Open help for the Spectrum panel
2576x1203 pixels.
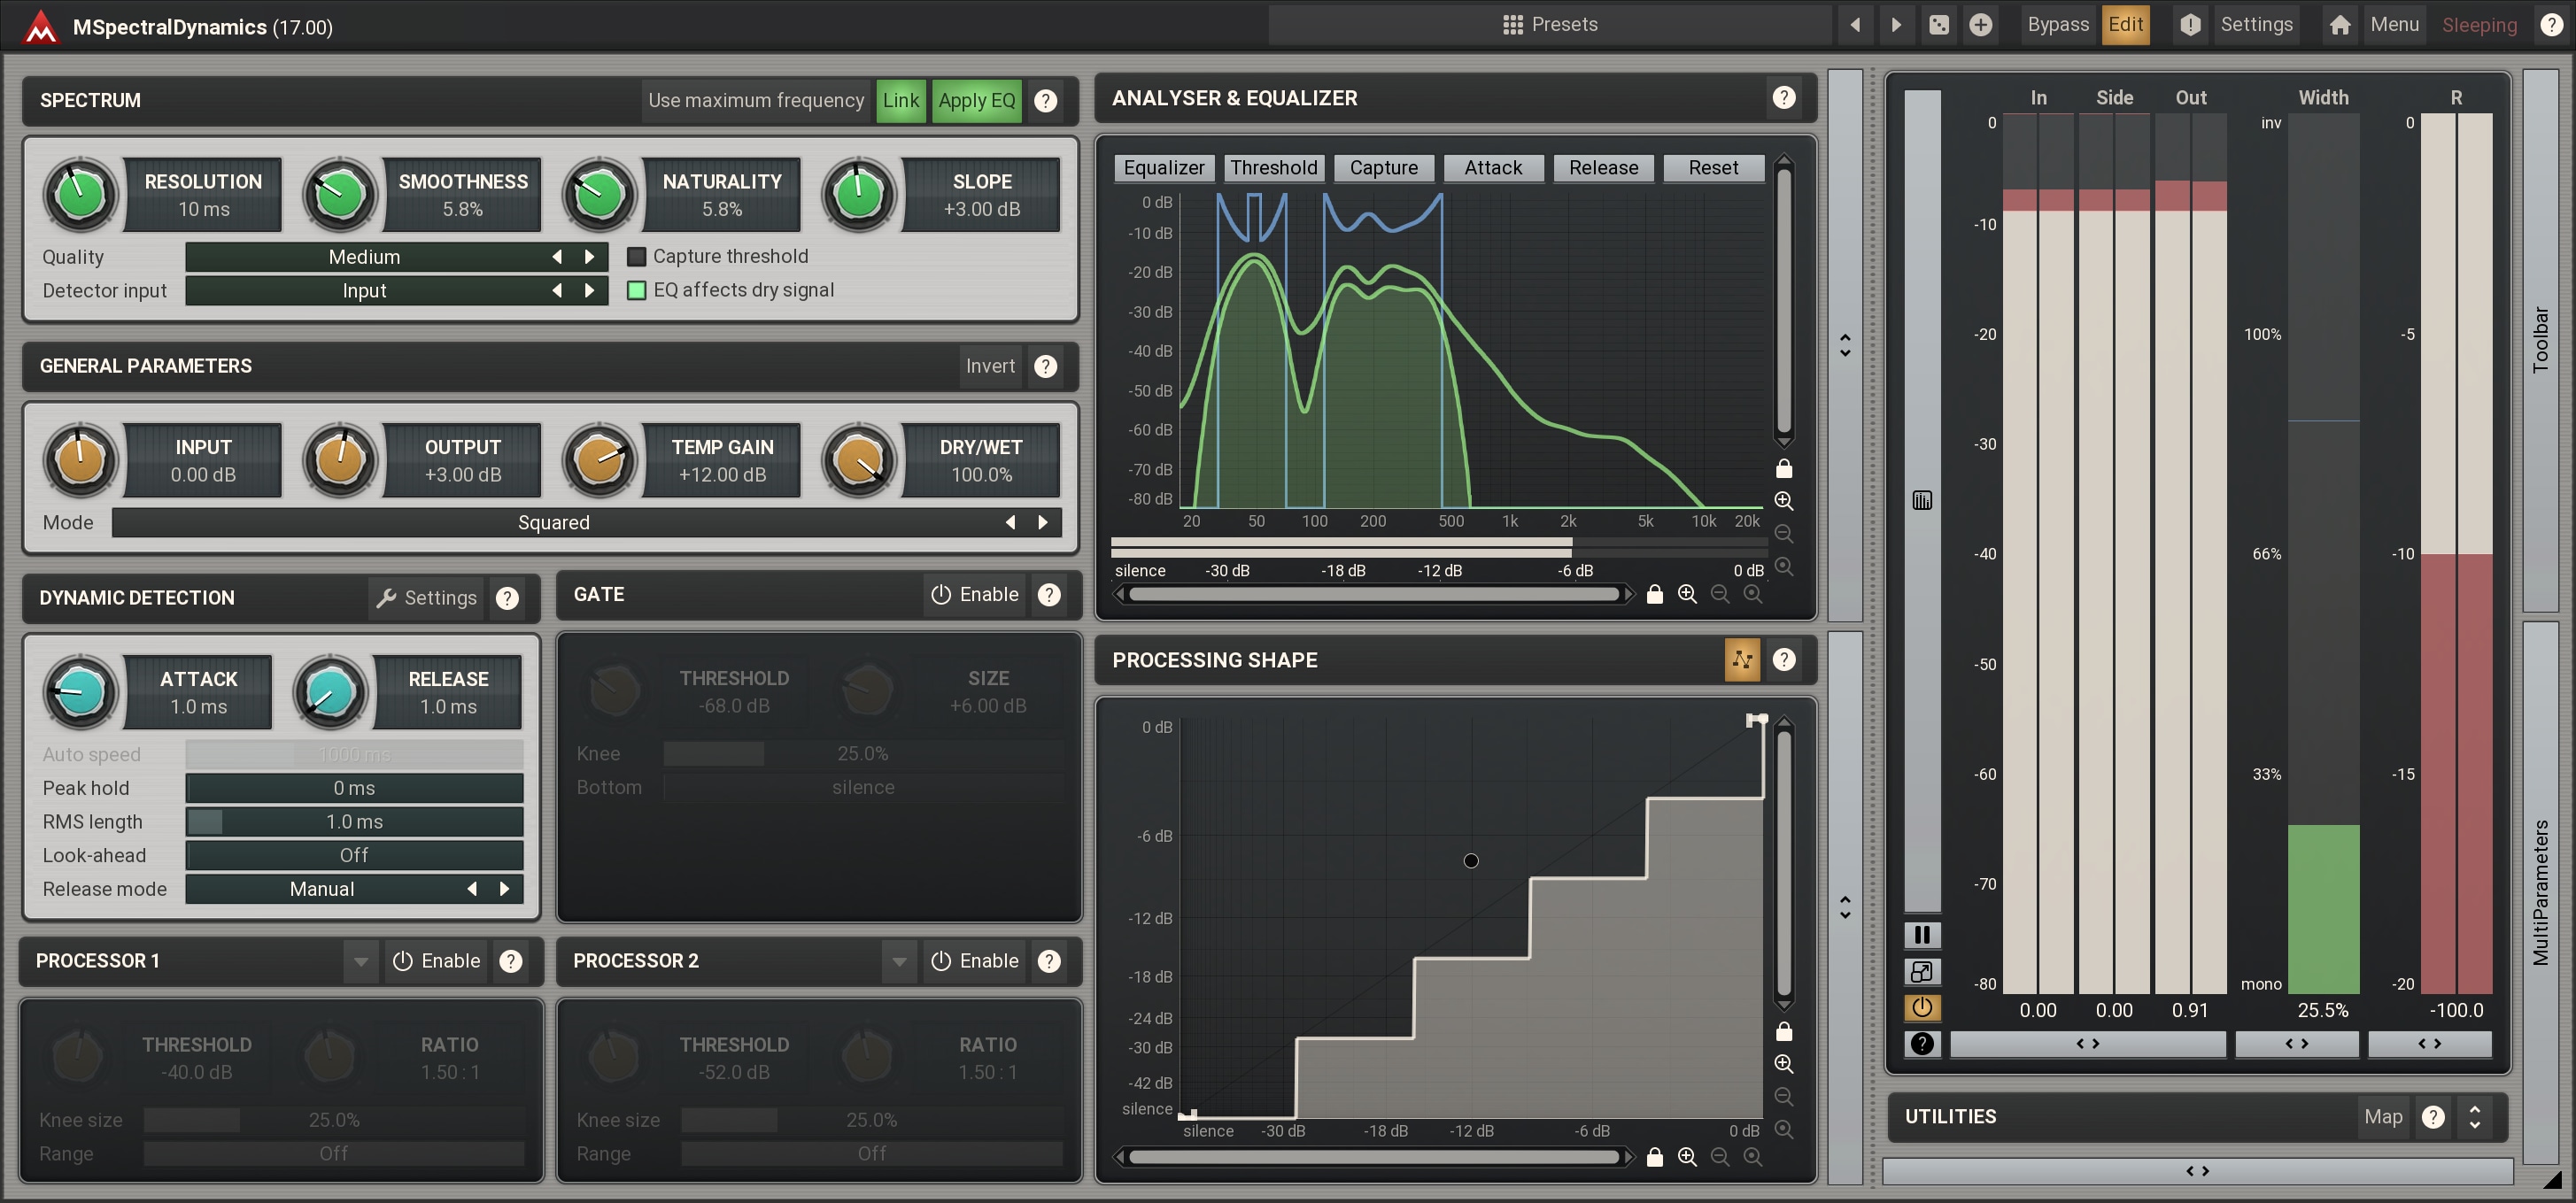pyautogui.click(x=1045, y=100)
